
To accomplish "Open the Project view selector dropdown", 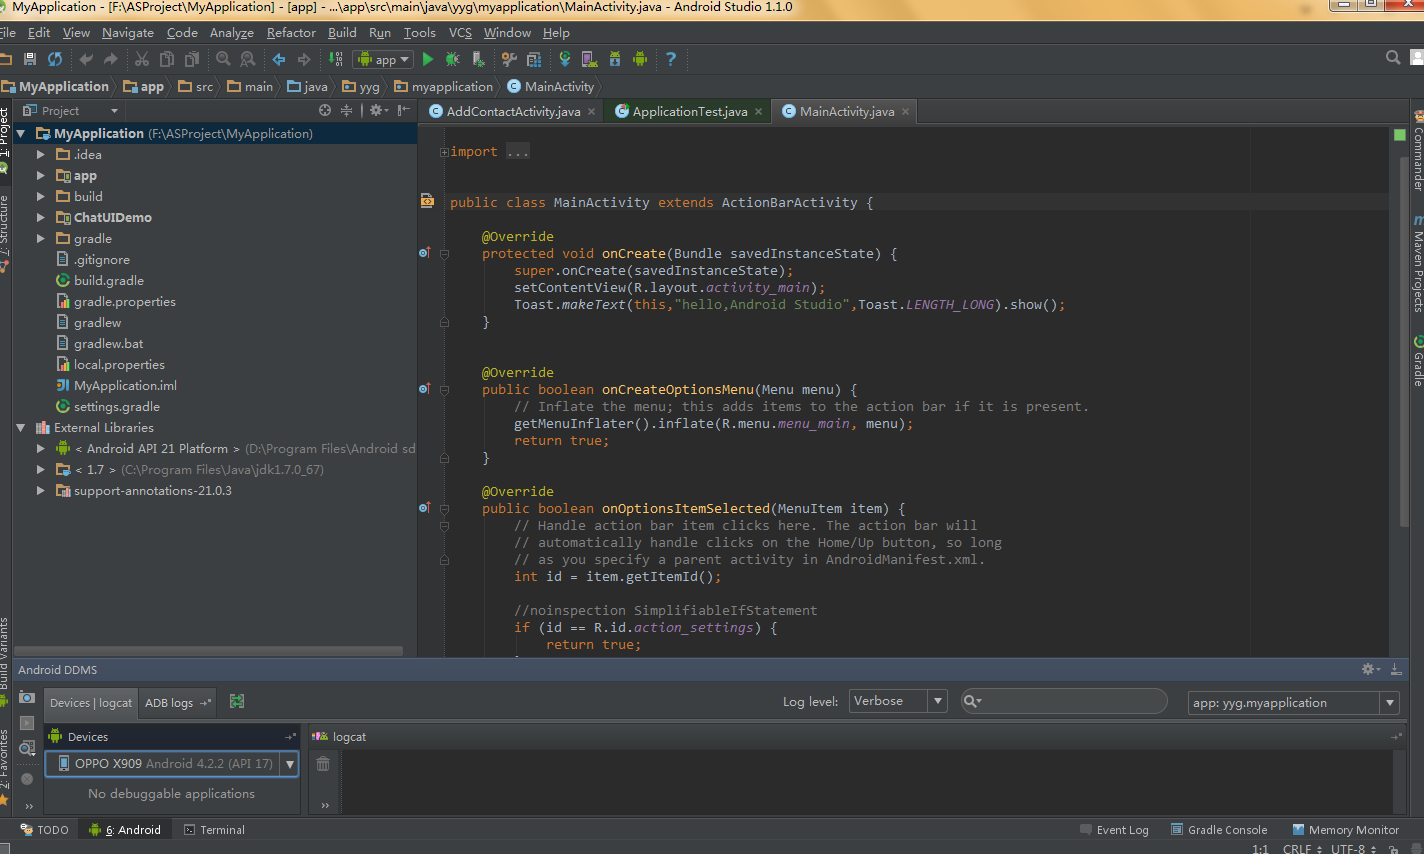I will tap(70, 111).
